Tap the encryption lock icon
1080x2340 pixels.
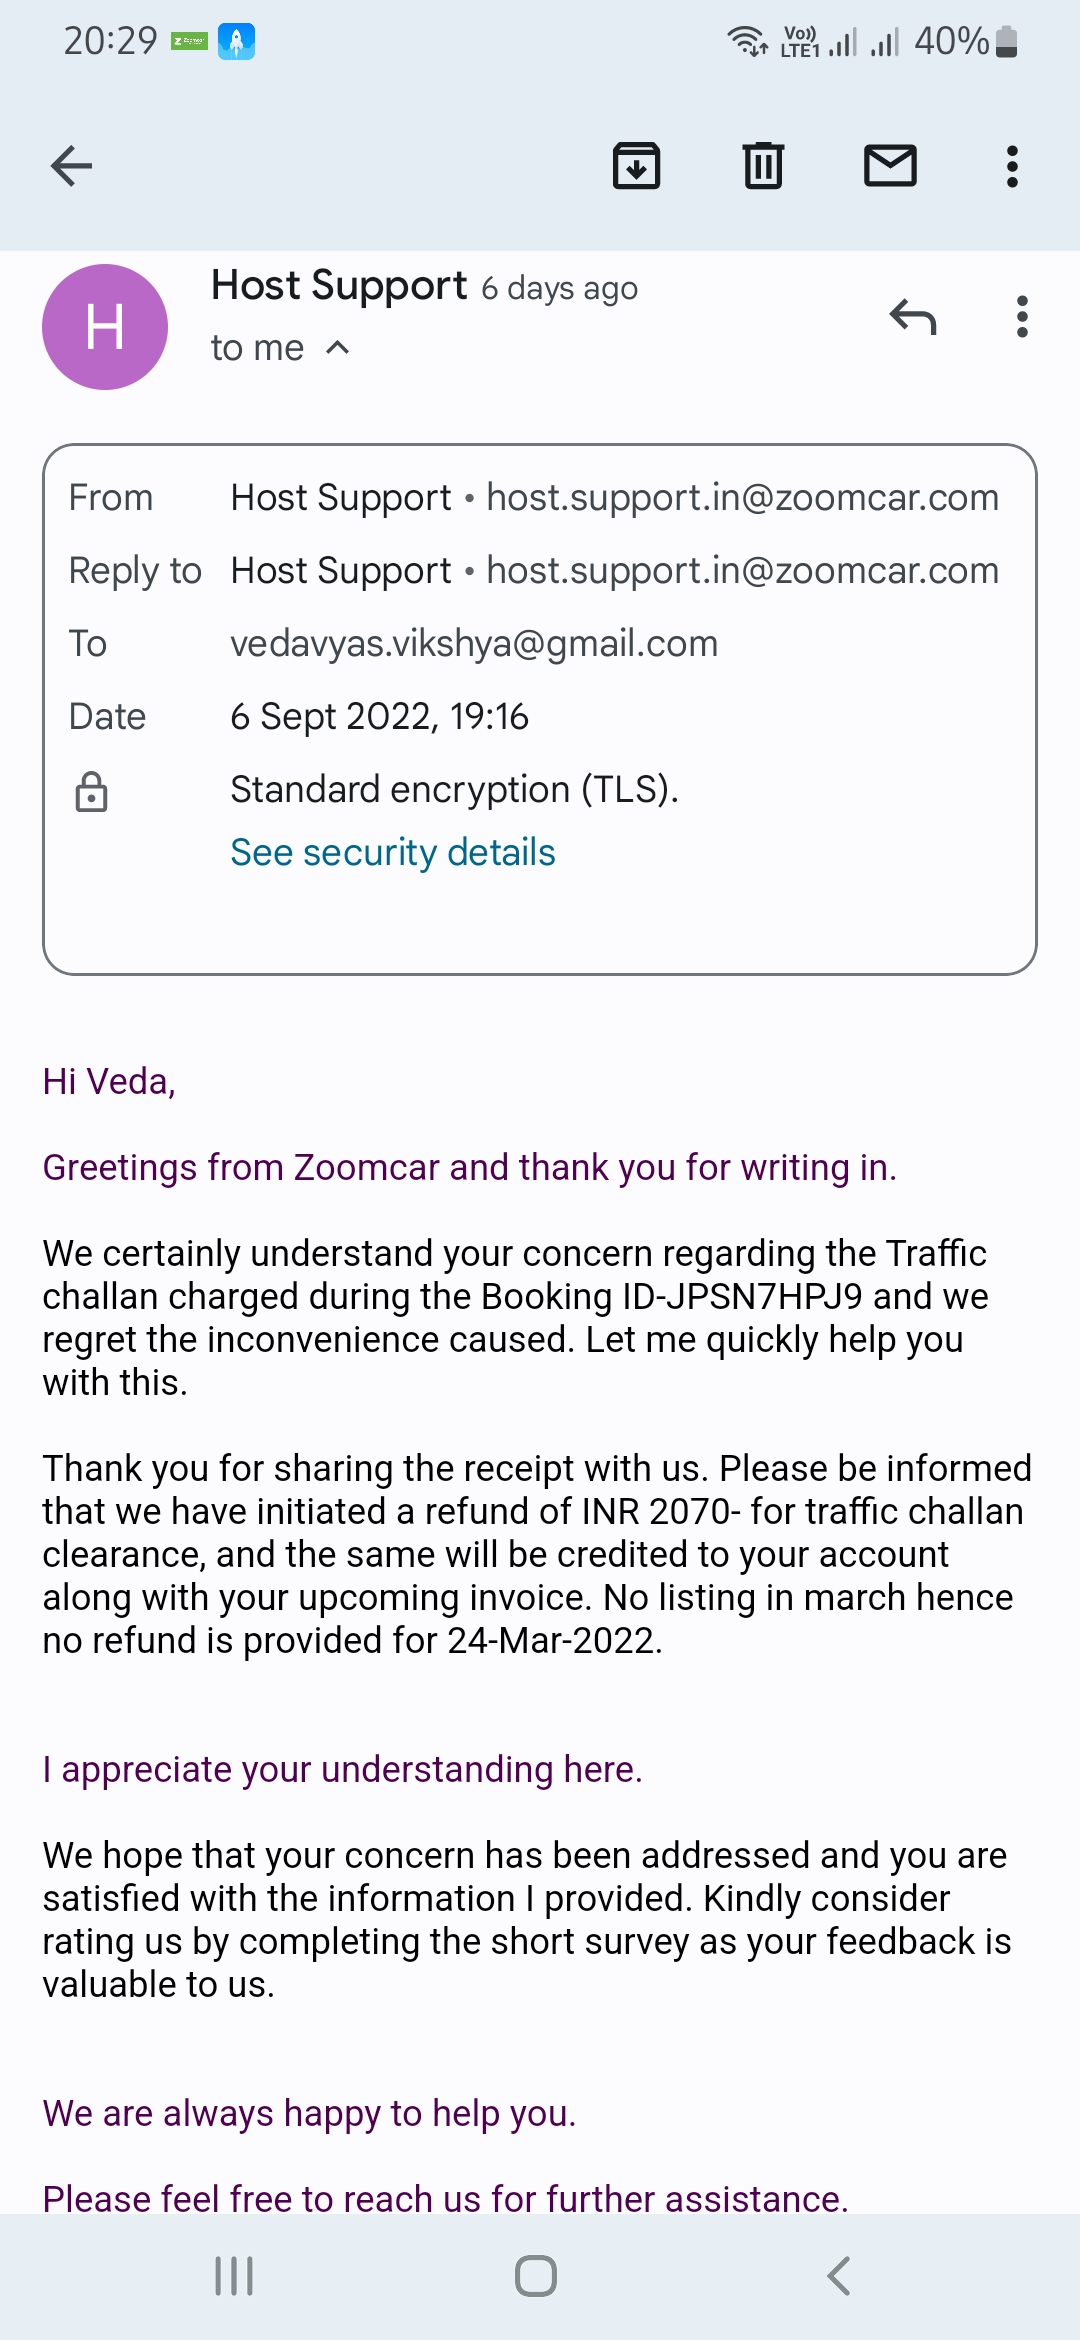coord(91,791)
